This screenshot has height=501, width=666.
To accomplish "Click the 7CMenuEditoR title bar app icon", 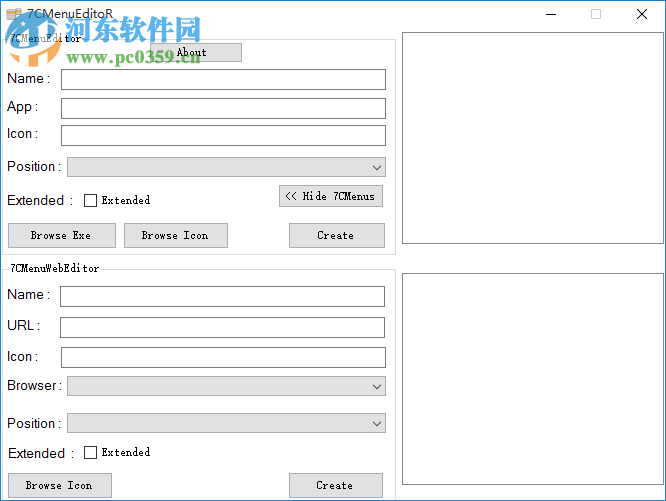I will [14, 14].
